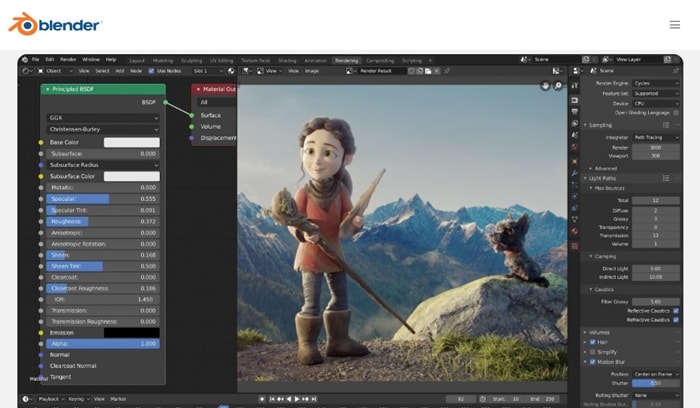Screen dimensions: 700x408
Task: Open the Object properties tab
Action: point(575,162)
